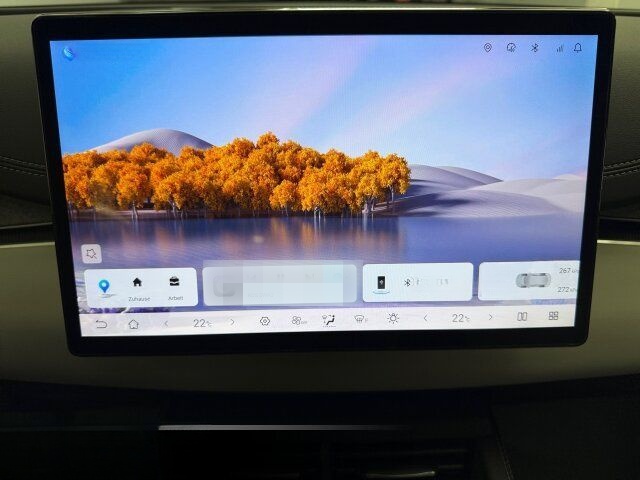Image resolution: width=640 pixels, height=480 pixels.
Task: Increase left temperature with right chevron
Action: point(232,322)
